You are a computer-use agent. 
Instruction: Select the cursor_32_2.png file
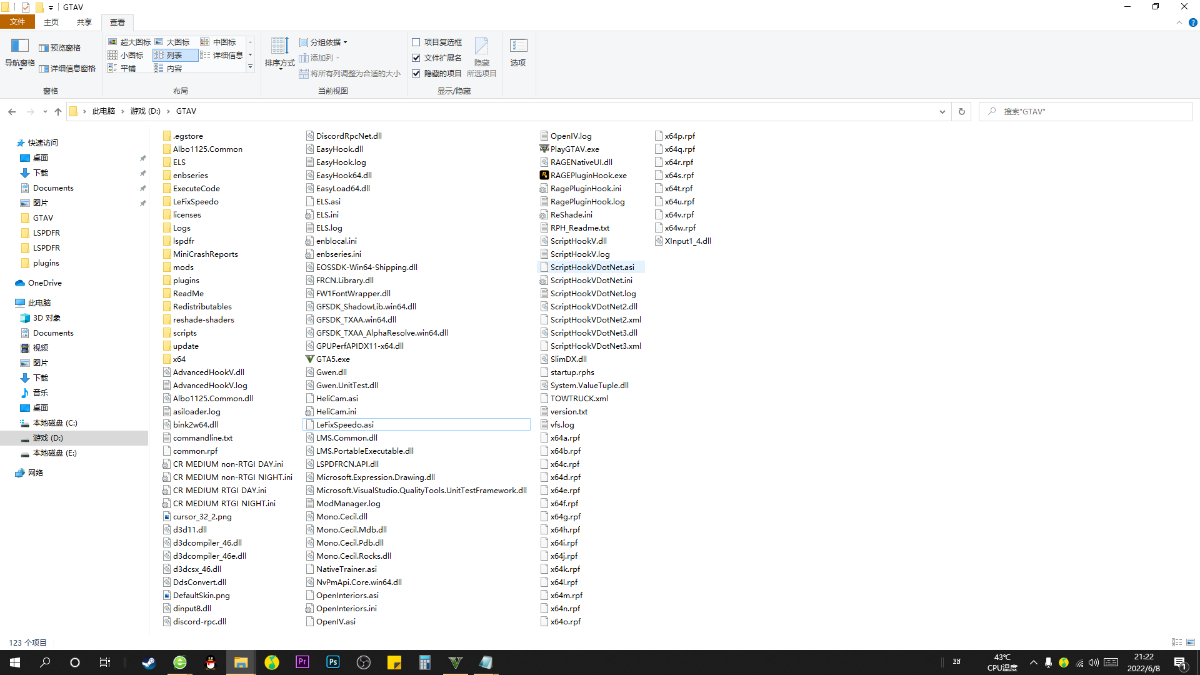click(196, 516)
